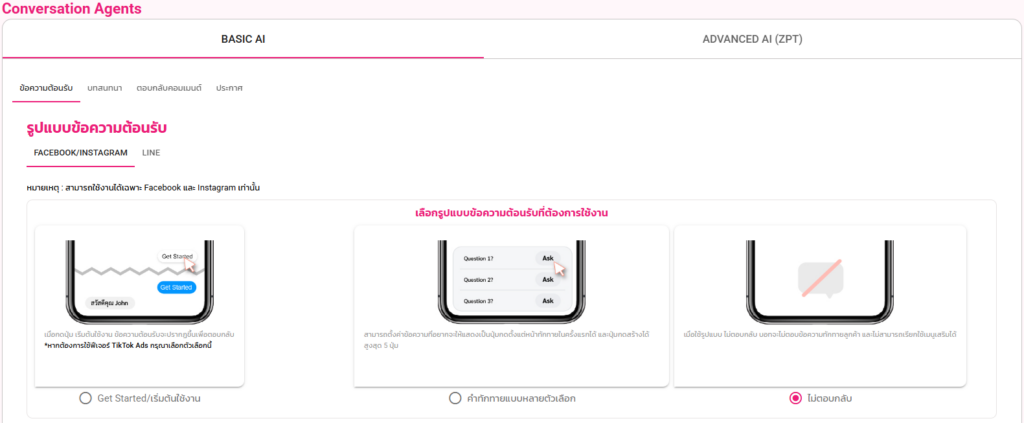Choose the คำทักทายแบบหลายตัวเลือก radio option

(x=456, y=398)
